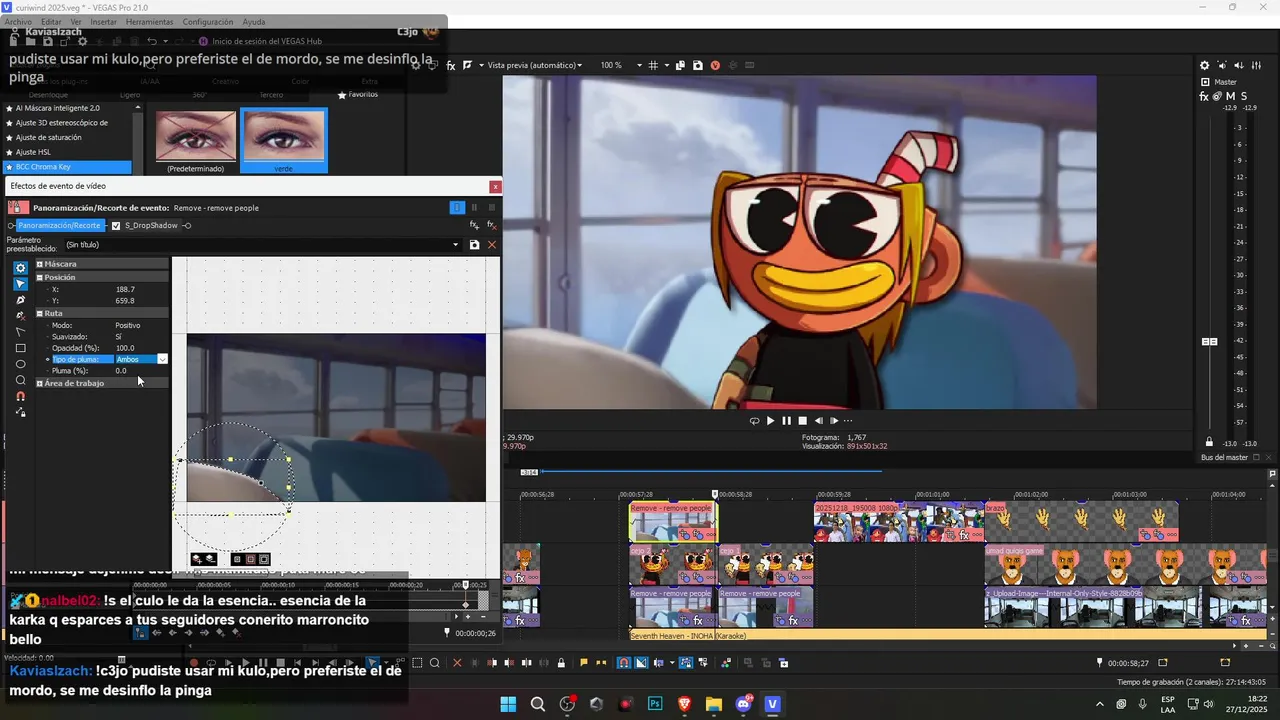
Task: Open the Insertar menu
Action: 103,22
